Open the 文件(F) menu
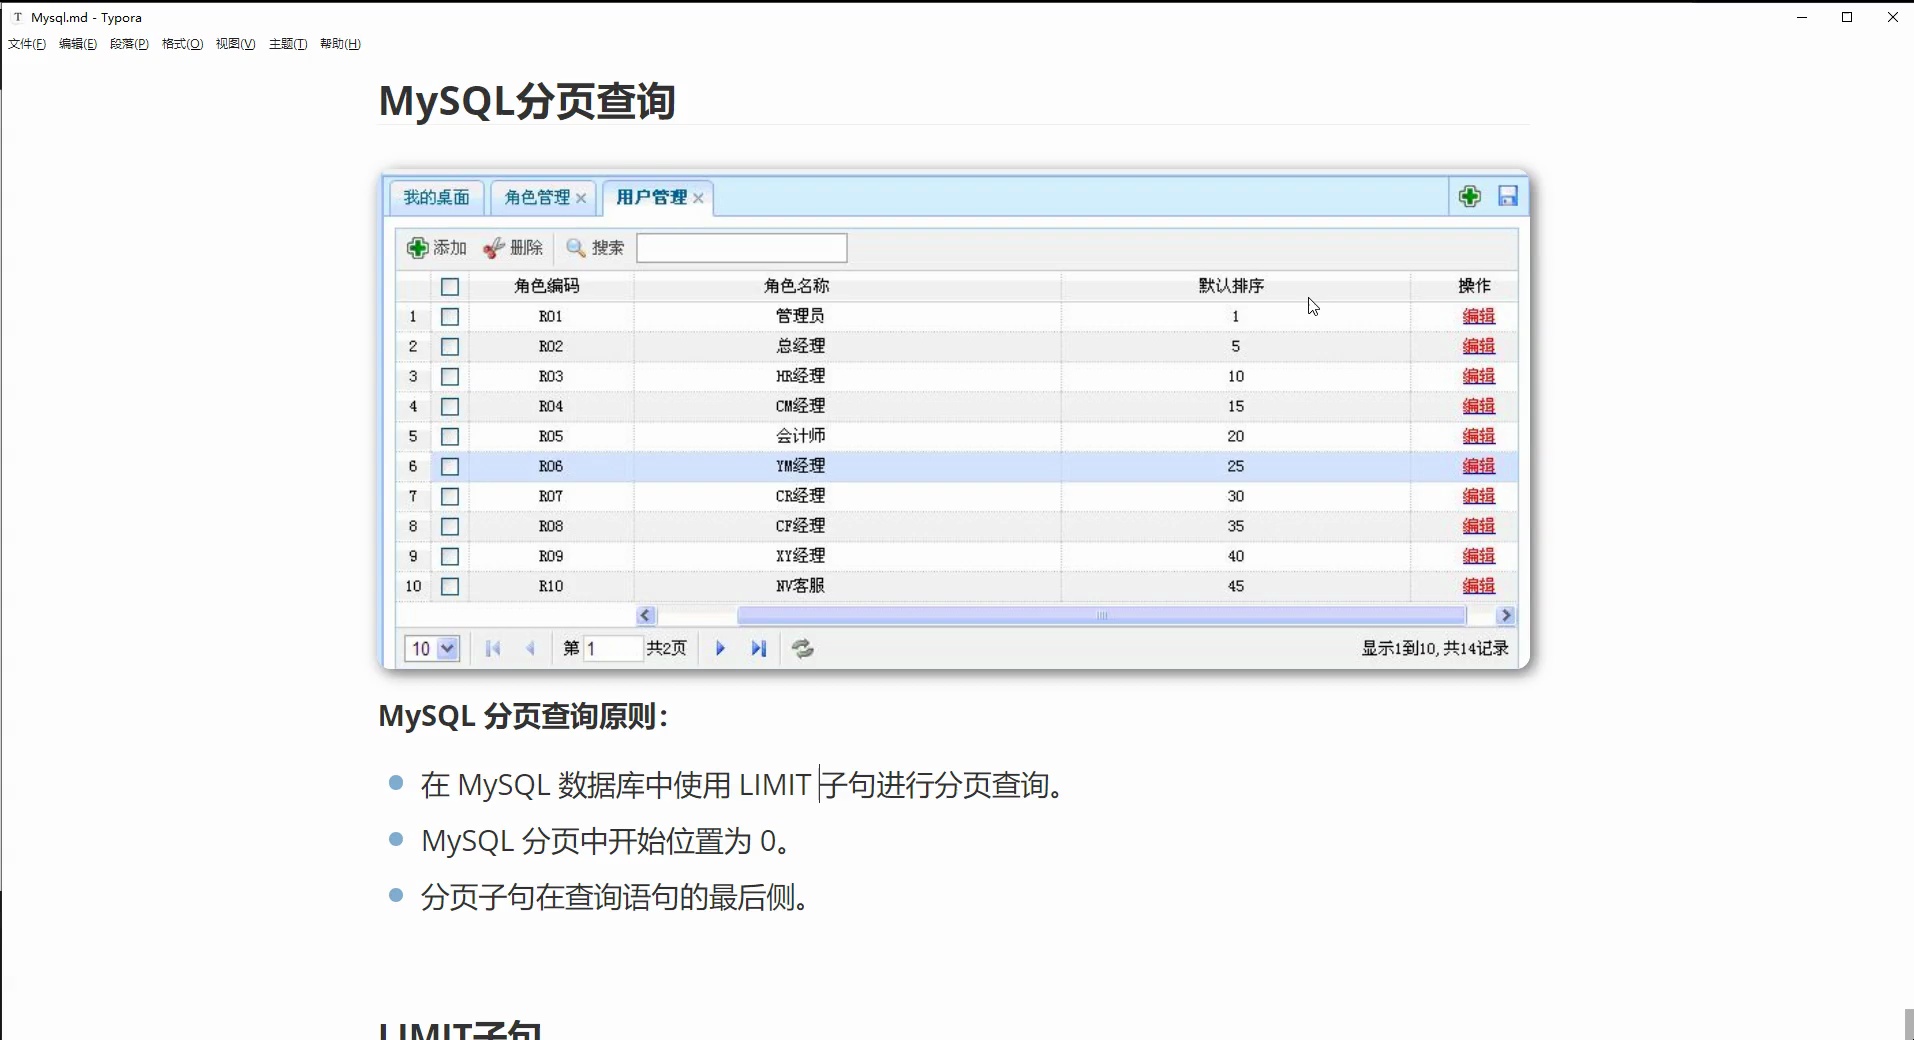Image resolution: width=1914 pixels, height=1040 pixels. 27,44
